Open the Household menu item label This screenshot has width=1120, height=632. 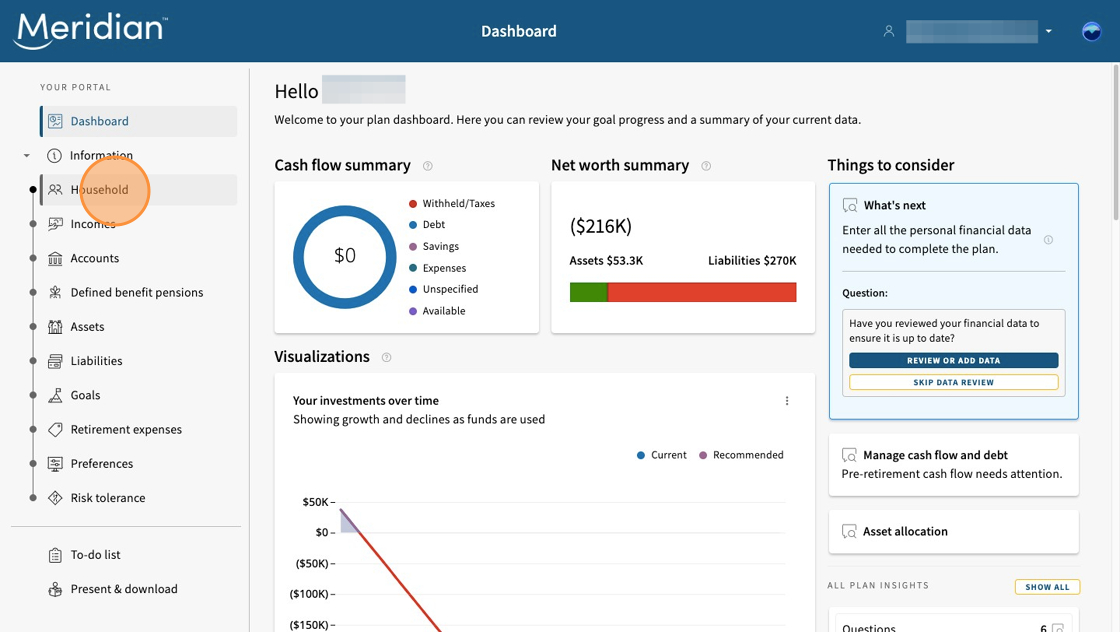(99, 190)
